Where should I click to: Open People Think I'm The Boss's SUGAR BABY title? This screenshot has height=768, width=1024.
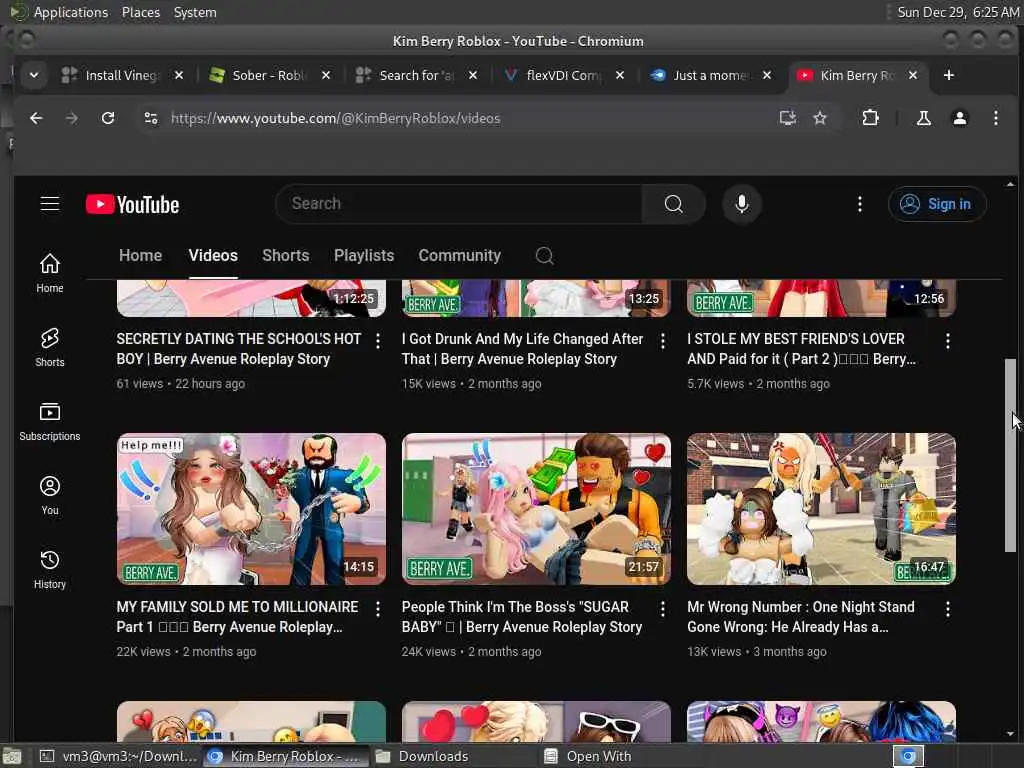(x=522, y=616)
